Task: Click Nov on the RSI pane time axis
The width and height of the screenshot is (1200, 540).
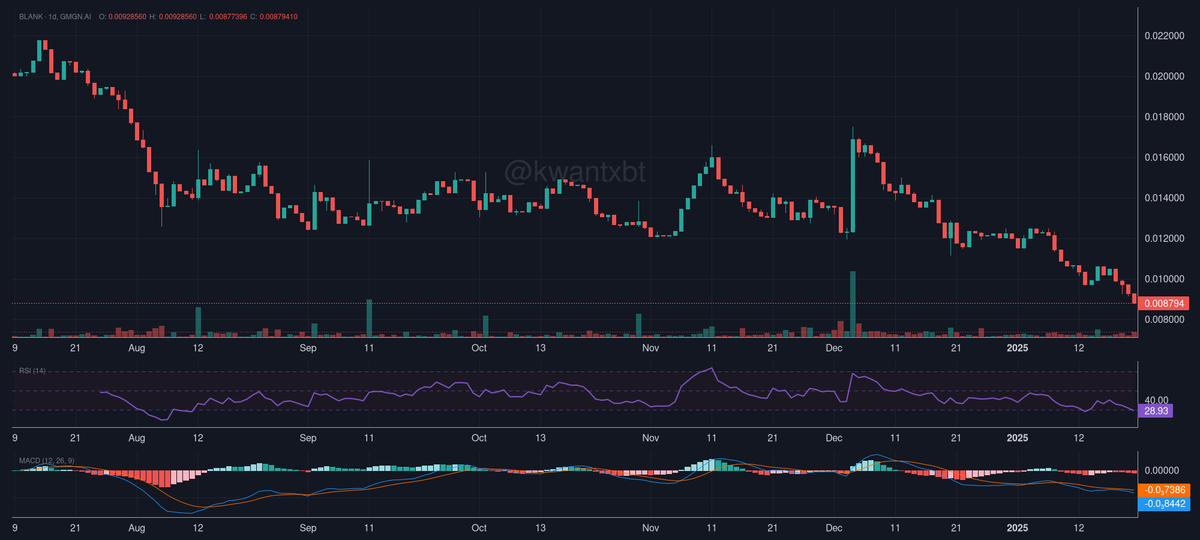Action: pyautogui.click(x=651, y=439)
